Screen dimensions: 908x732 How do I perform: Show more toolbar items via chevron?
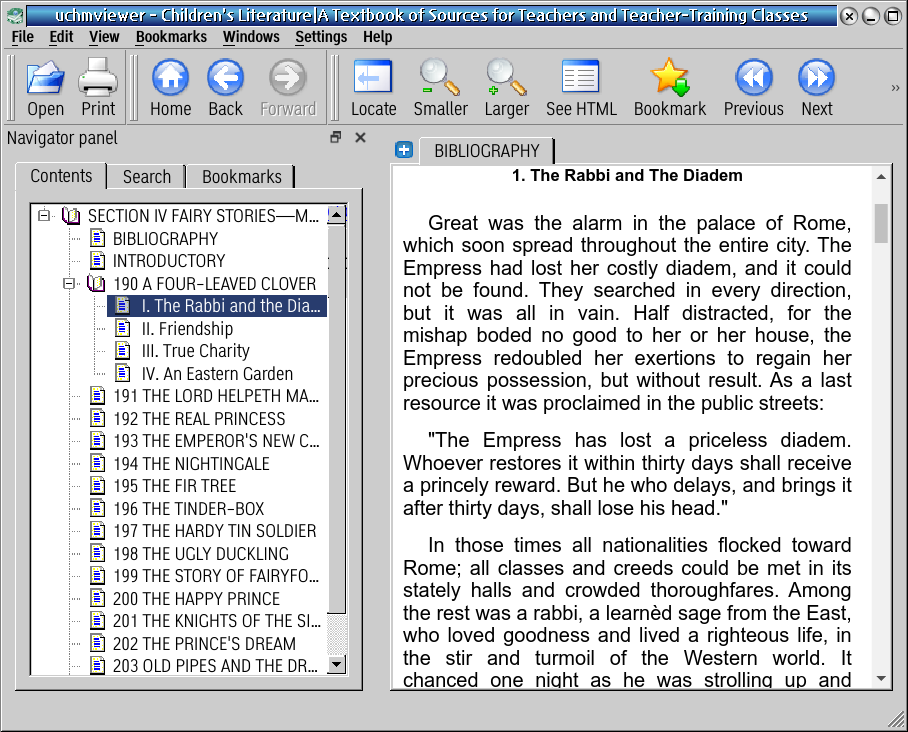tap(894, 88)
